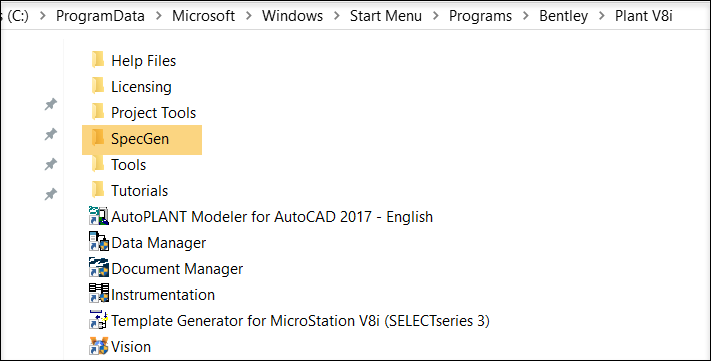
Task: Navigate to ProgramData in the address bar
Action: (x=100, y=16)
